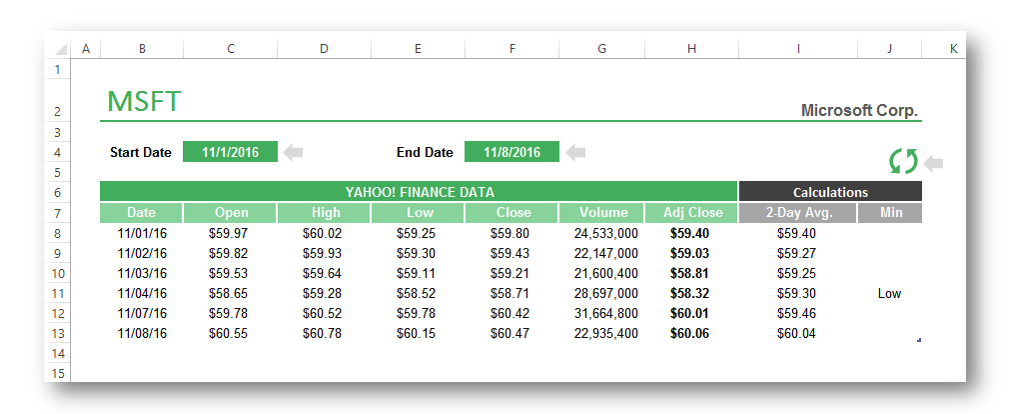Image resolution: width=1011 pixels, height=414 pixels.
Task: Click the High column heading
Action: (x=324, y=213)
